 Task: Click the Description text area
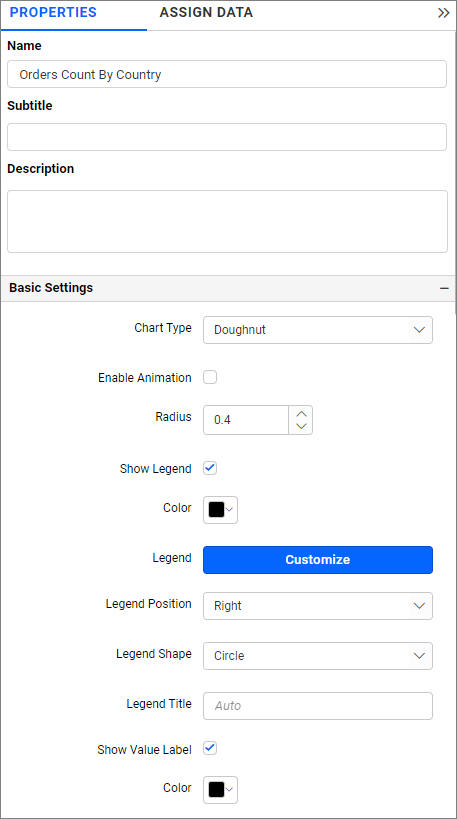coord(227,221)
